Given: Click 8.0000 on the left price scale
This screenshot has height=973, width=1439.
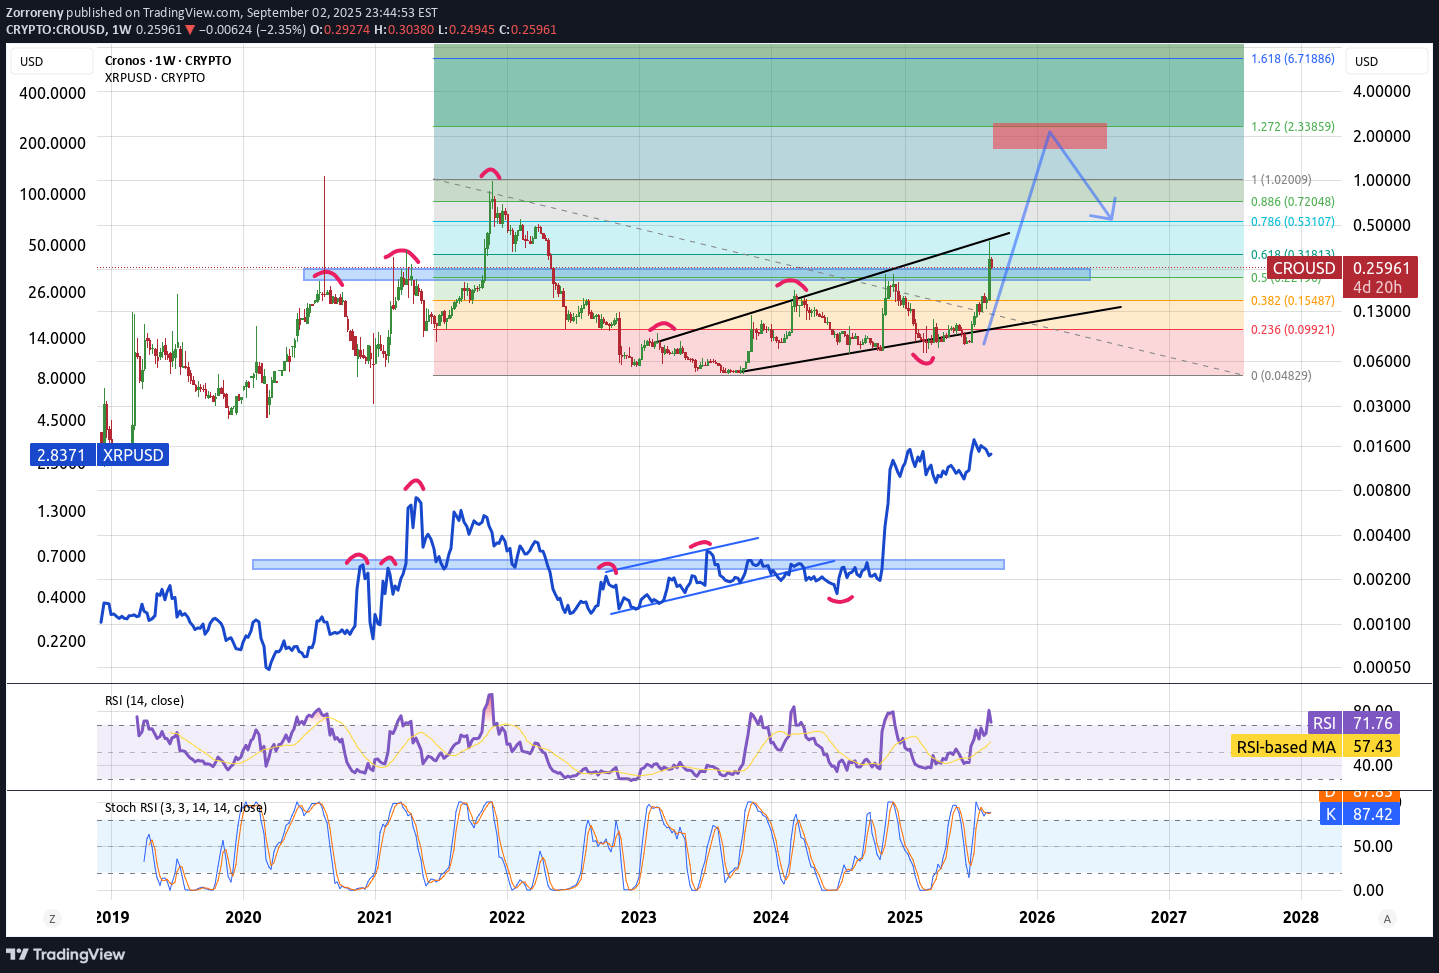Looking at the screenshot, I should pyautogui.click(x=60, y=378).
